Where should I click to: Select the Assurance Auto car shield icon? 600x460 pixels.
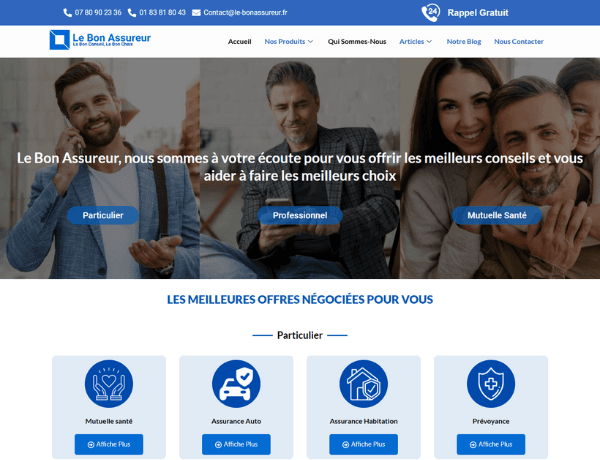[236, 383]
